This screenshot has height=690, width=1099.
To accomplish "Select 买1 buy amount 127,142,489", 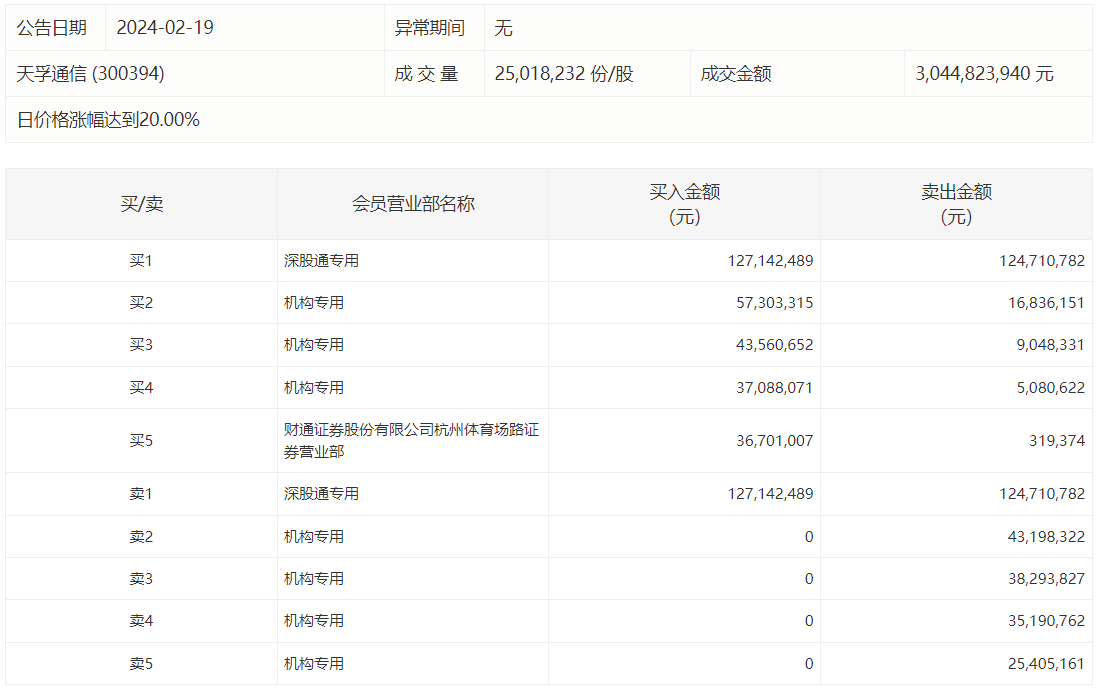I will tap(770, 261).
